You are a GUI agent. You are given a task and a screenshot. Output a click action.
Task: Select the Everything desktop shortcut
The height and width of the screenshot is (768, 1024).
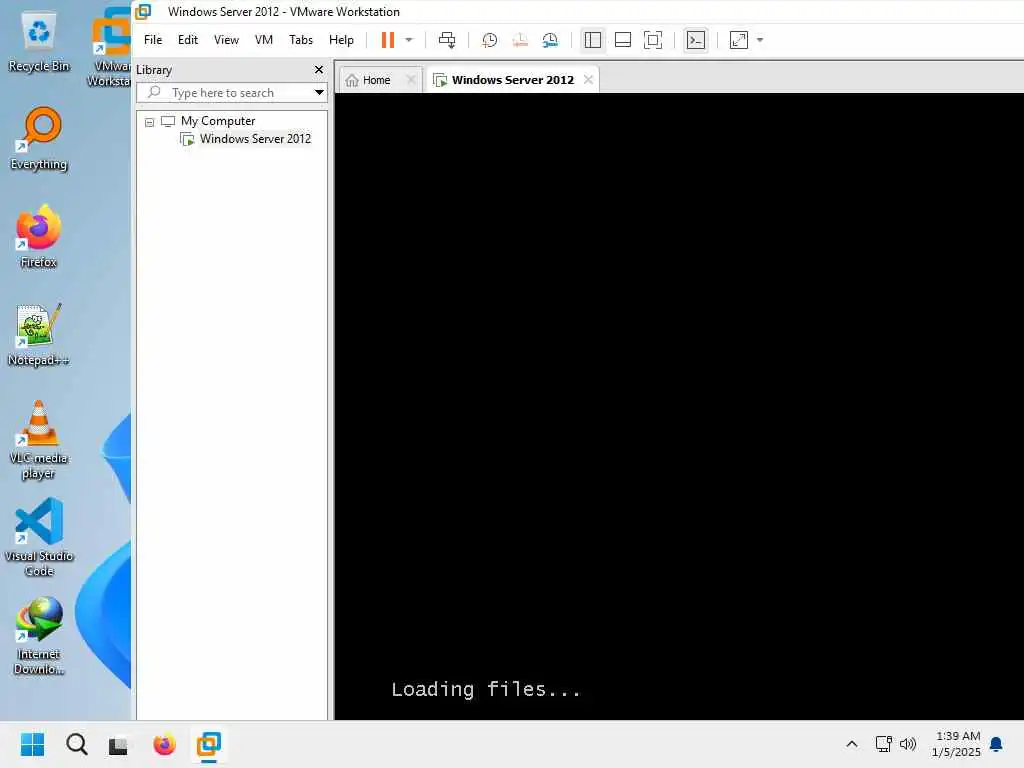(39, 139)
